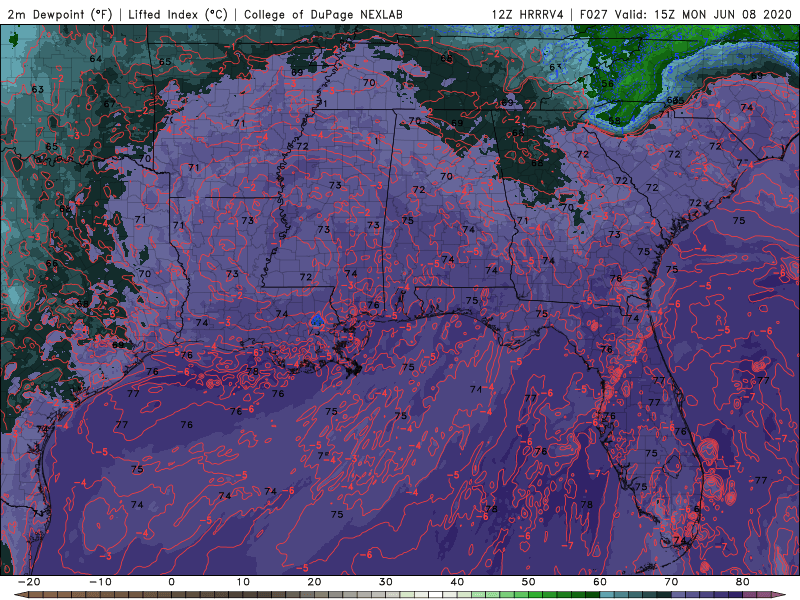This screenshot has height=600, width=800.
Task: Click the "2m Dewpoint (°F)" title text
Action: click(x=59, y=14)
